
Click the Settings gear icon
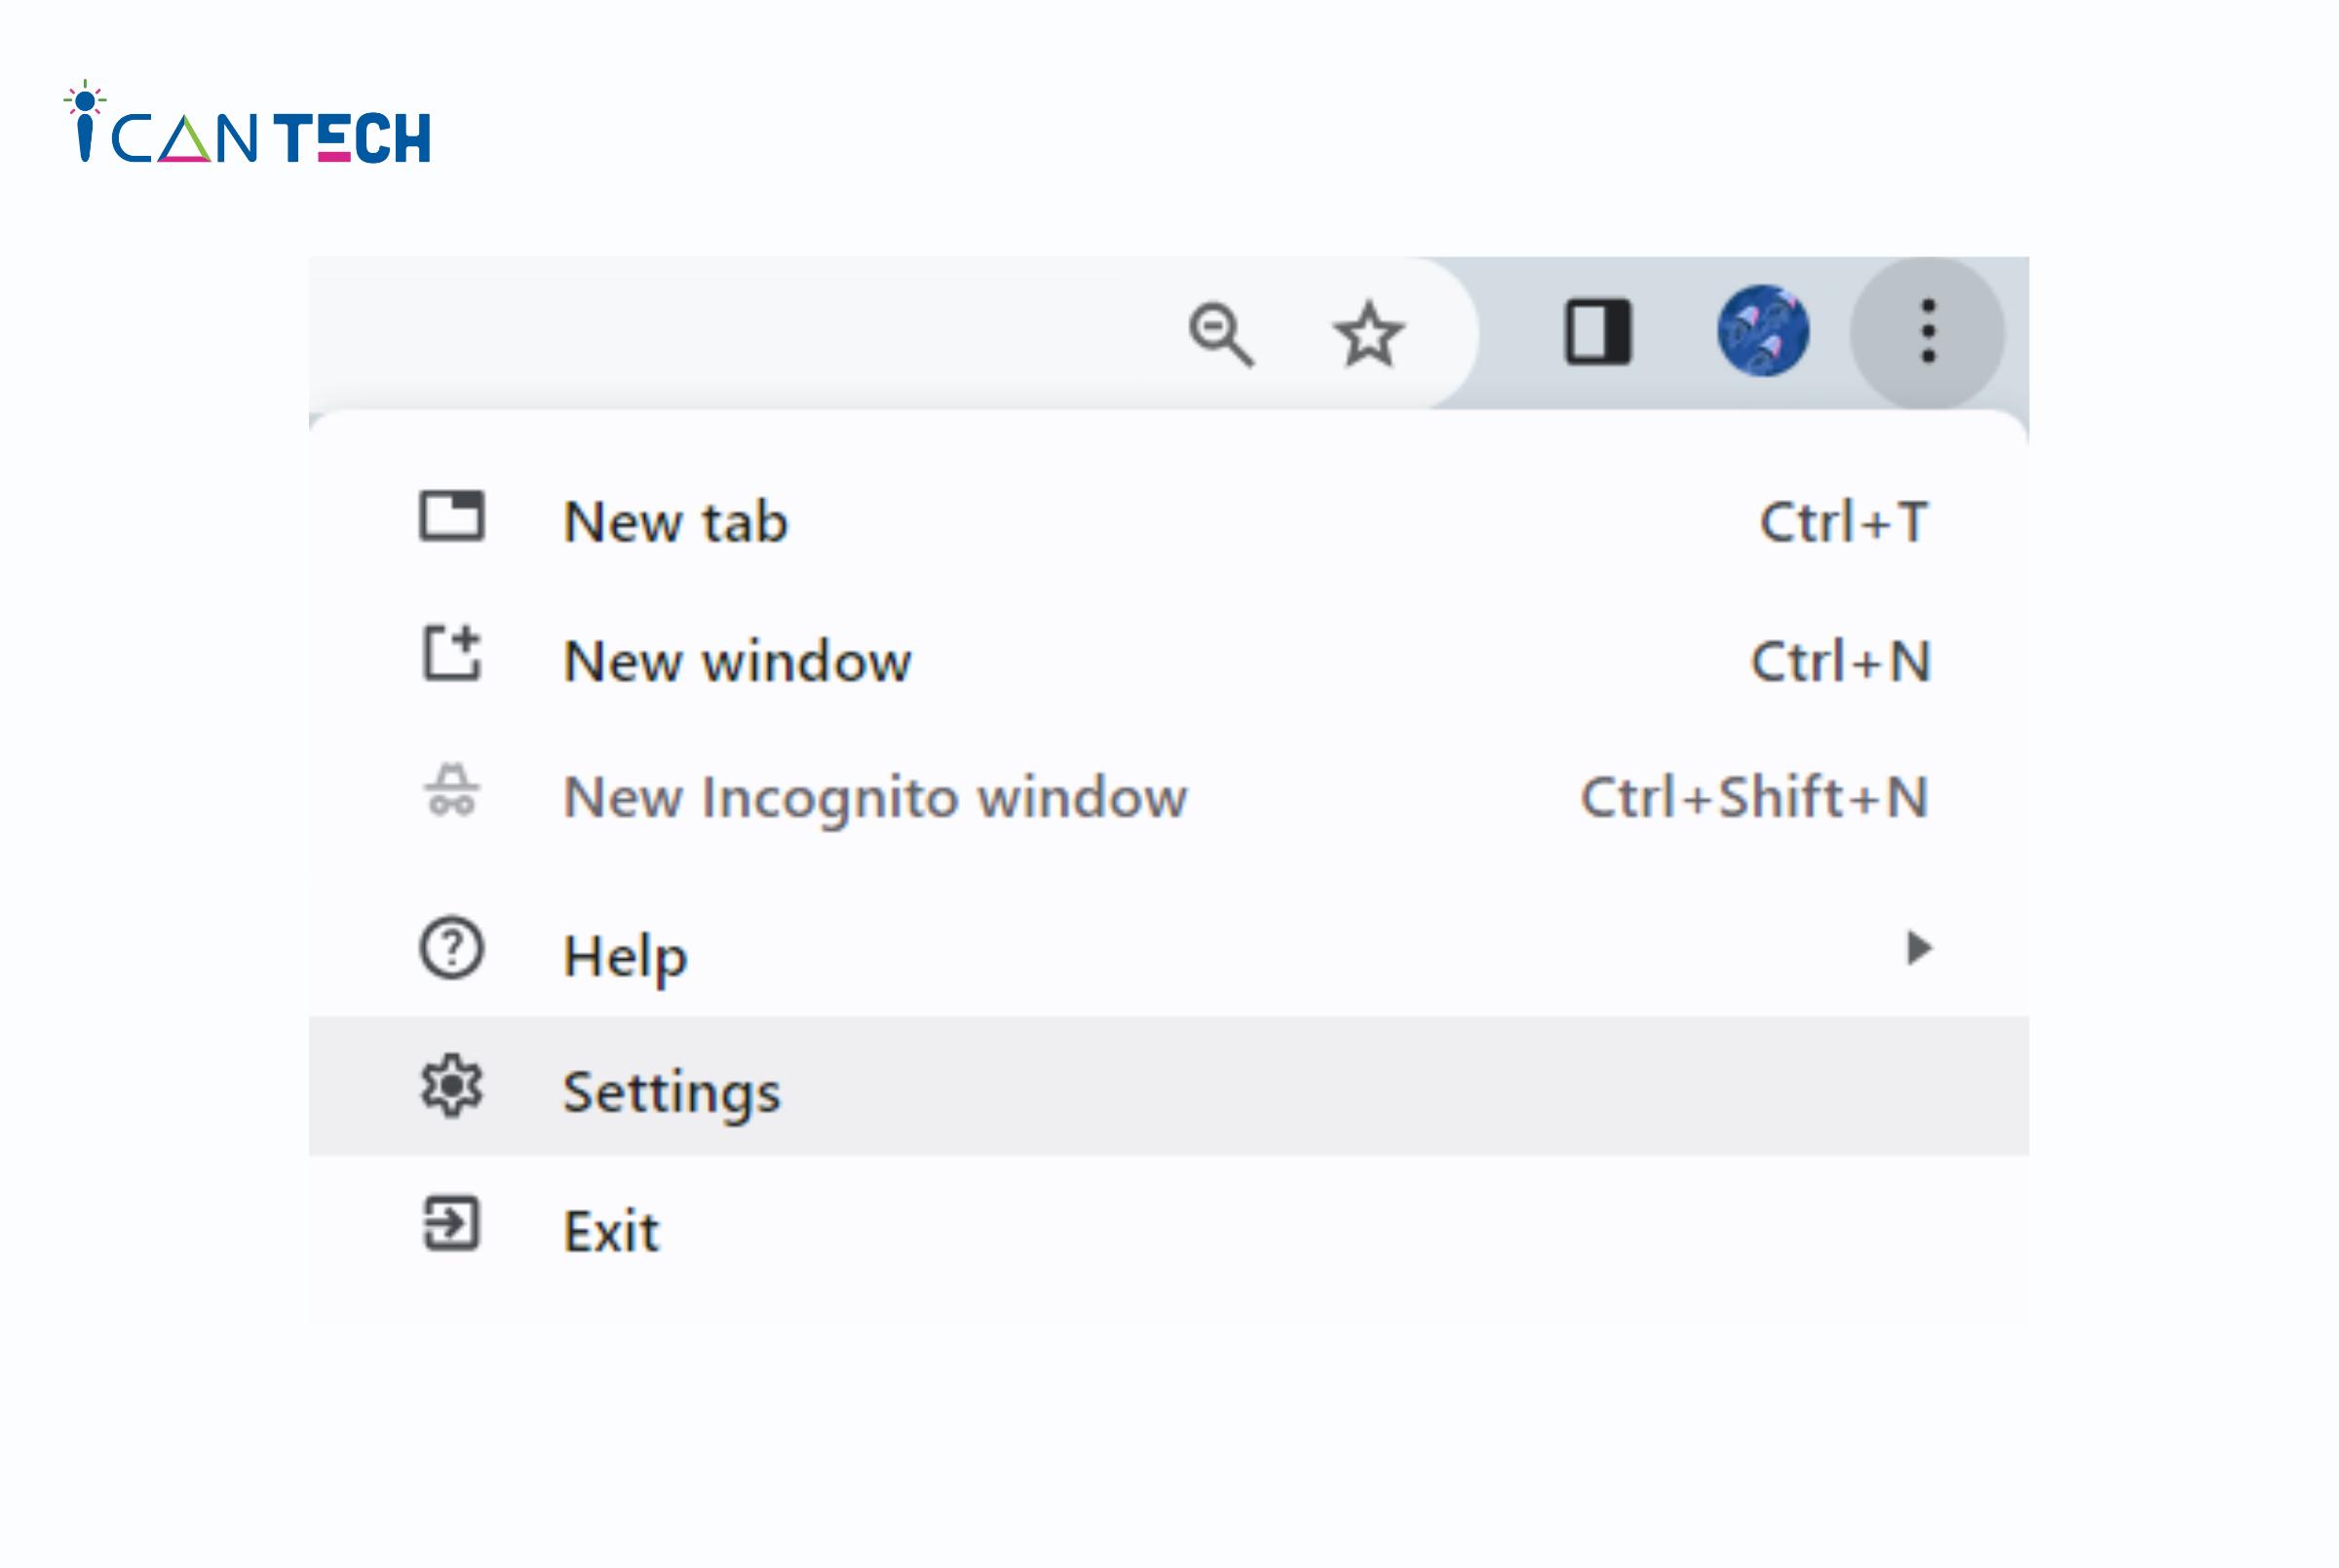pyautogui.click(x=451, y=1085)
